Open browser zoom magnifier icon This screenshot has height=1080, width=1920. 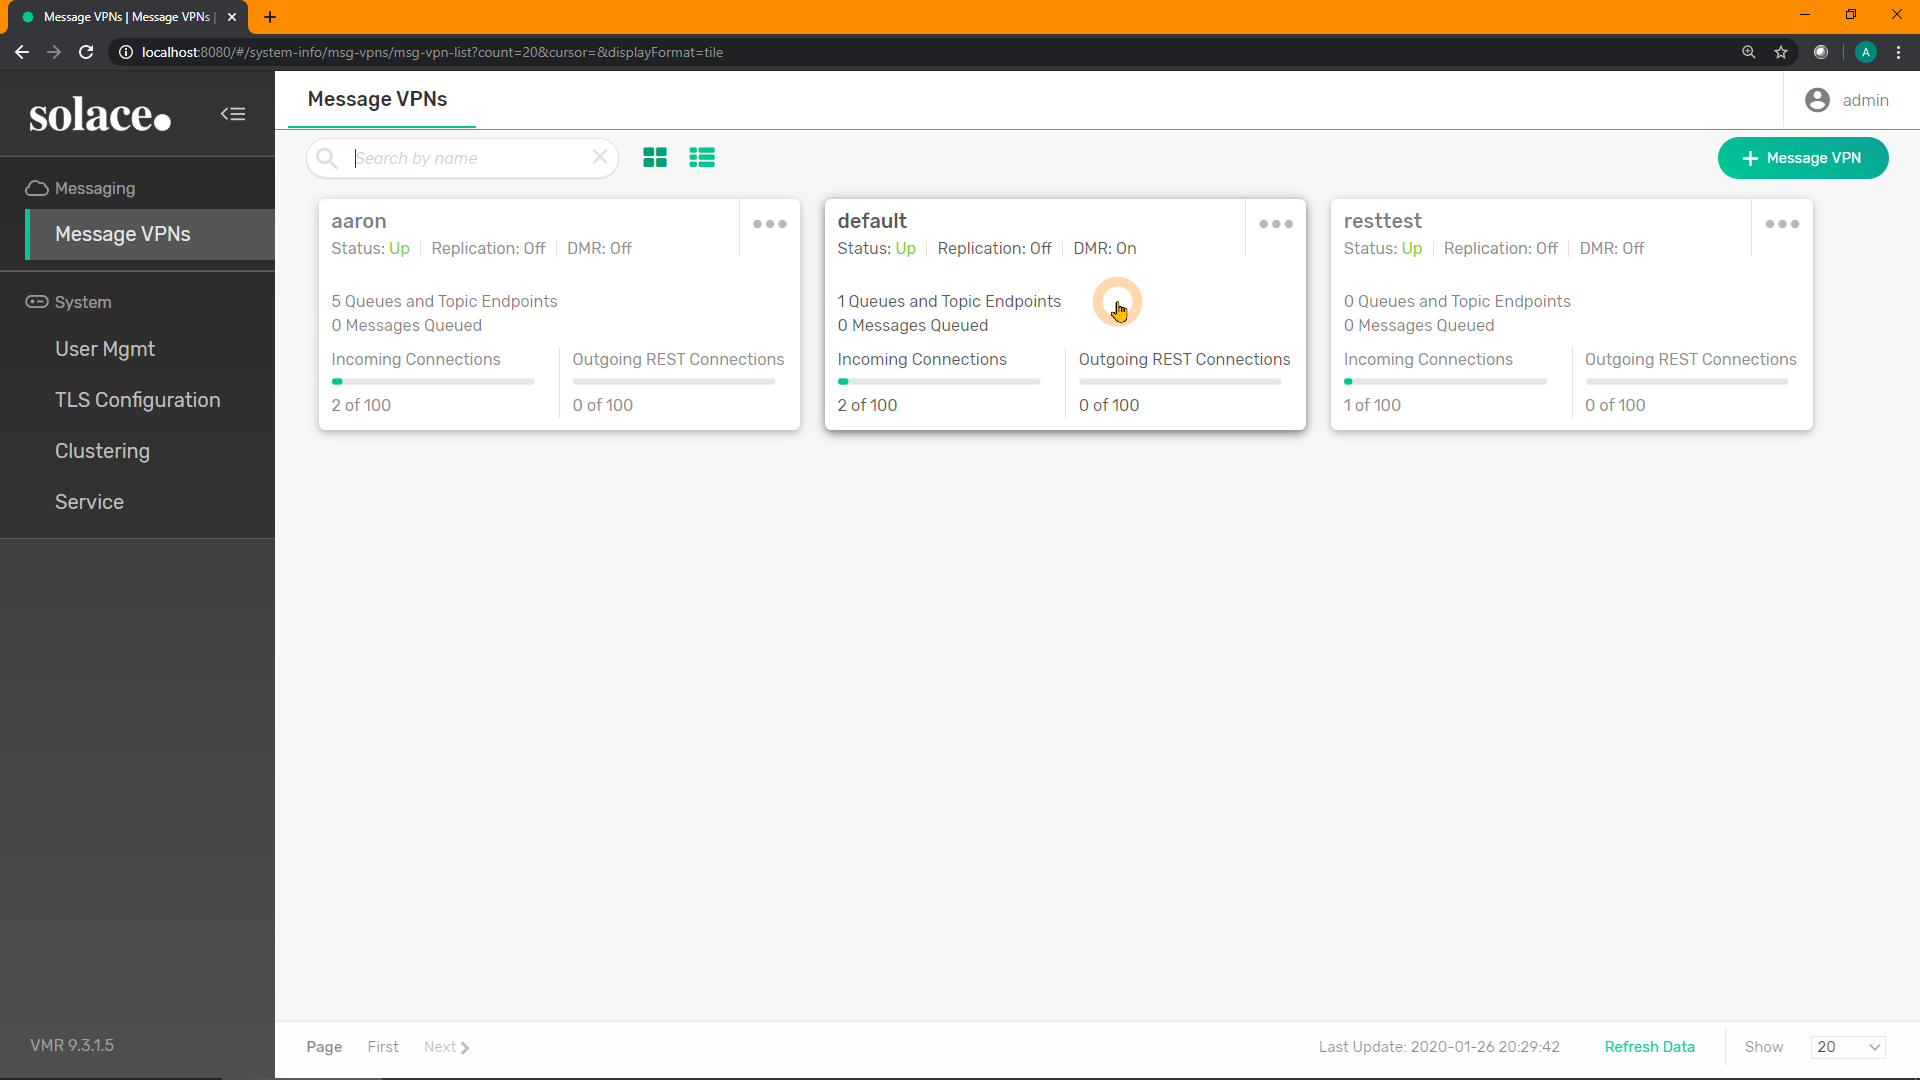click(x=1748, y=52)
